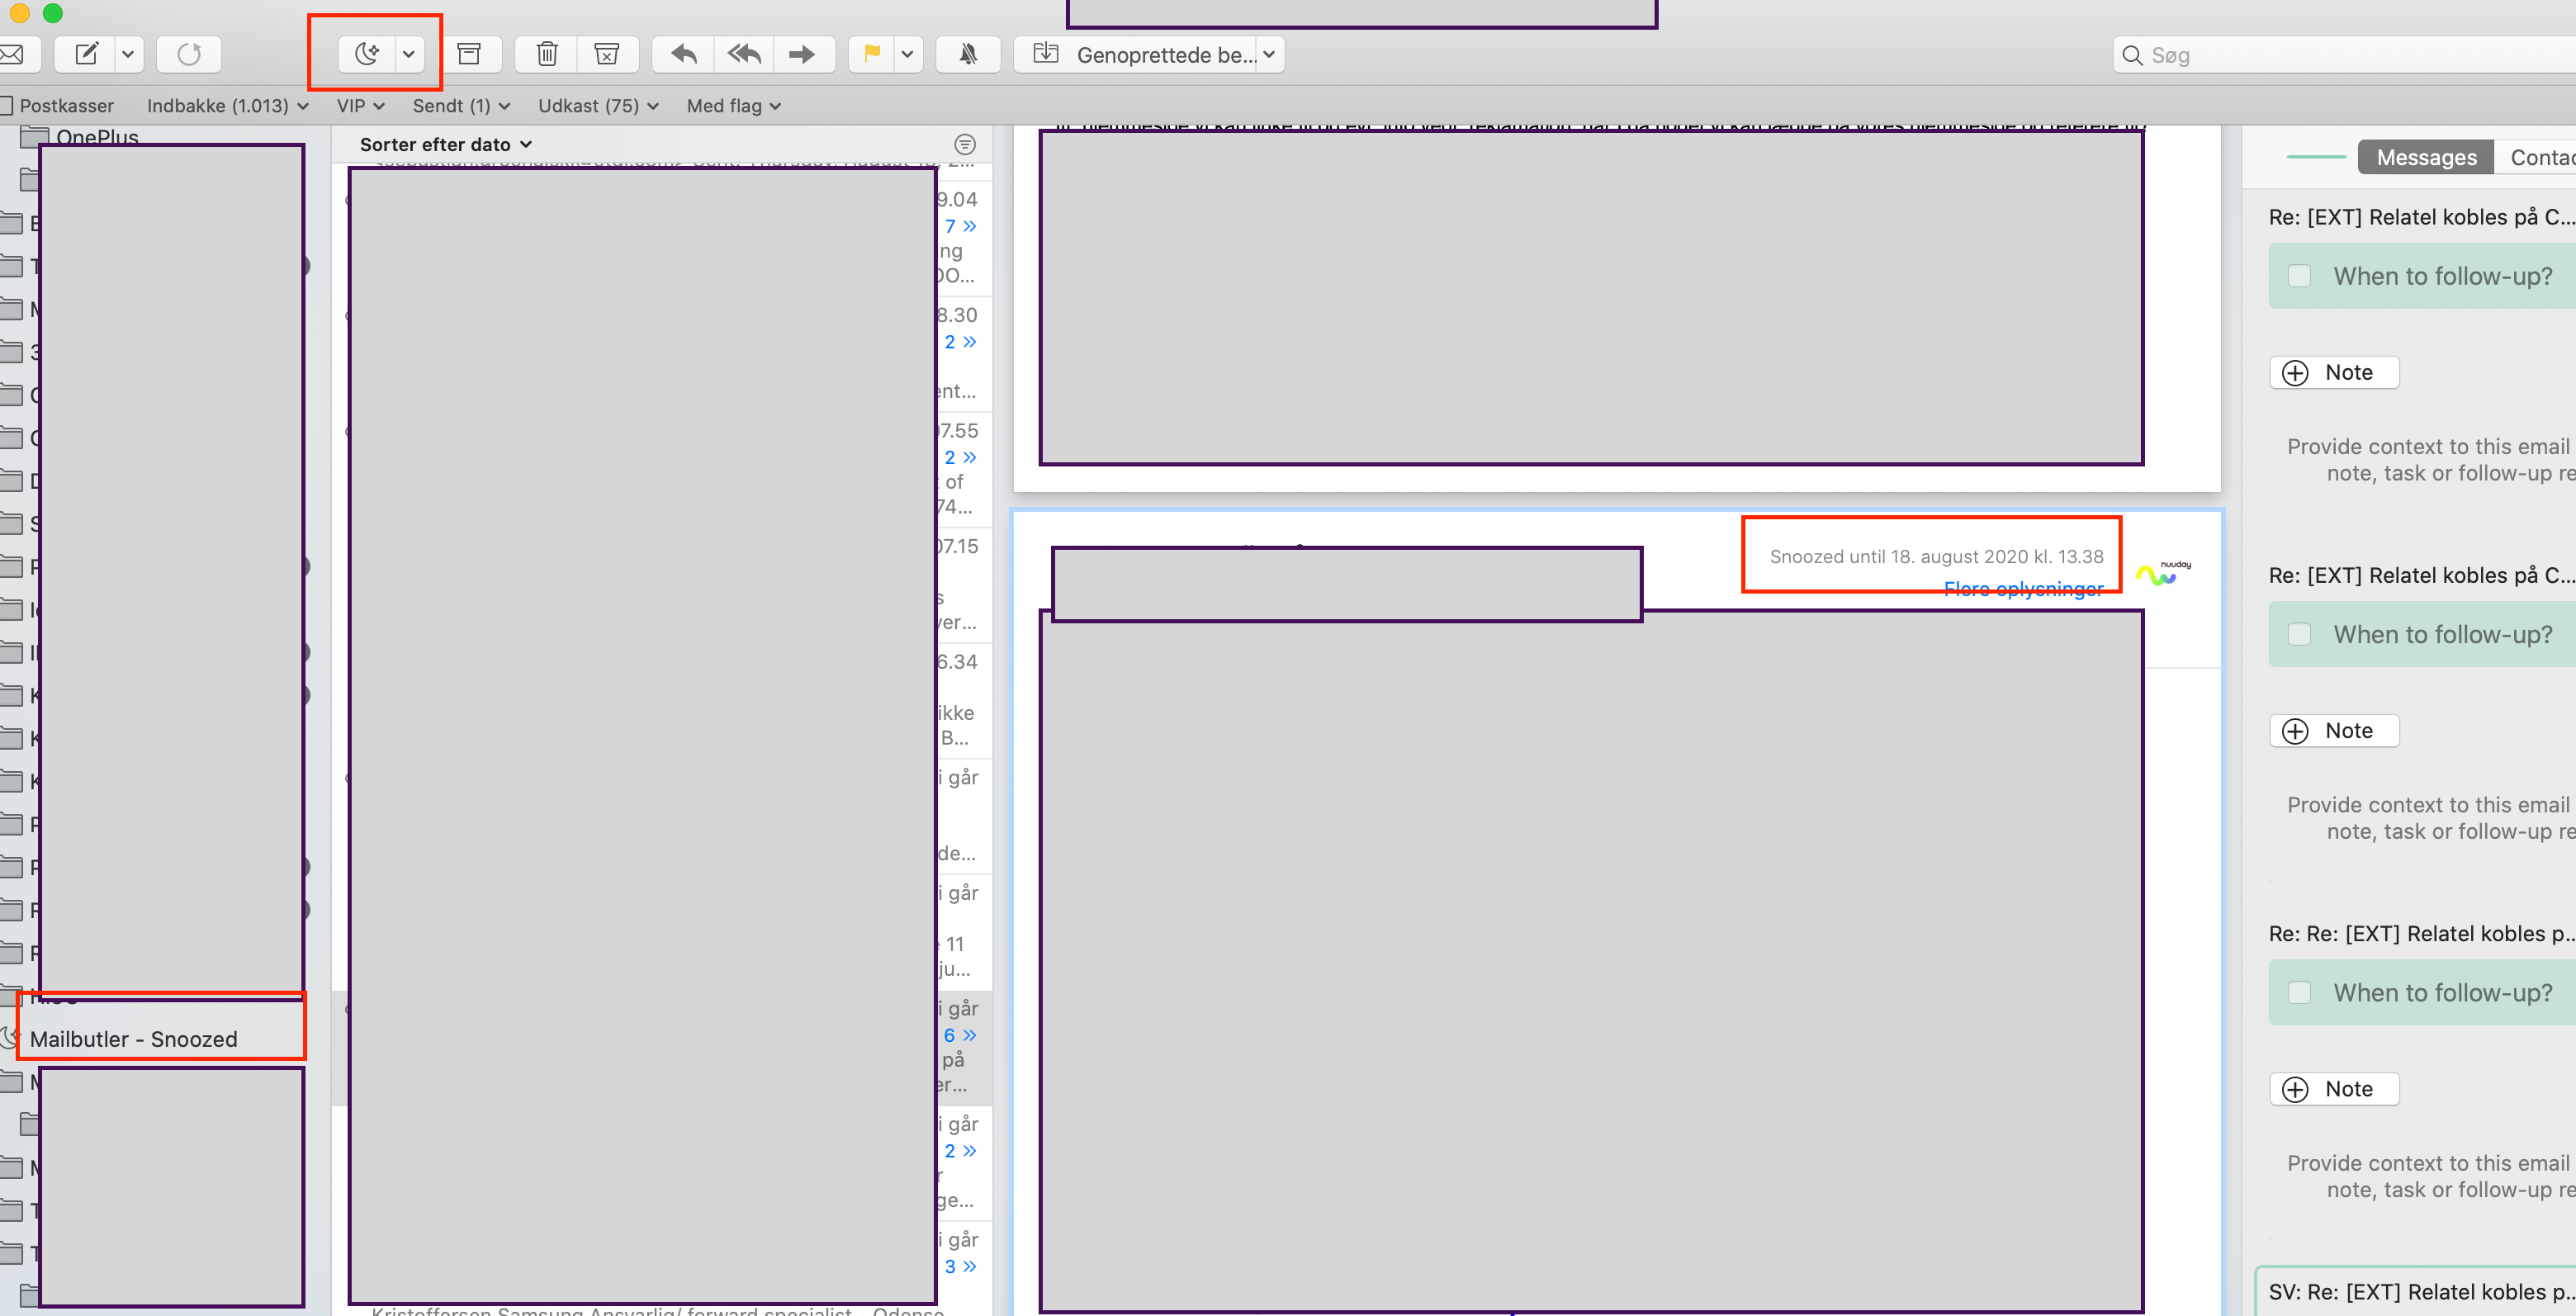Open the Mailbutler - Snoozed mailbox

point(134,1039)
